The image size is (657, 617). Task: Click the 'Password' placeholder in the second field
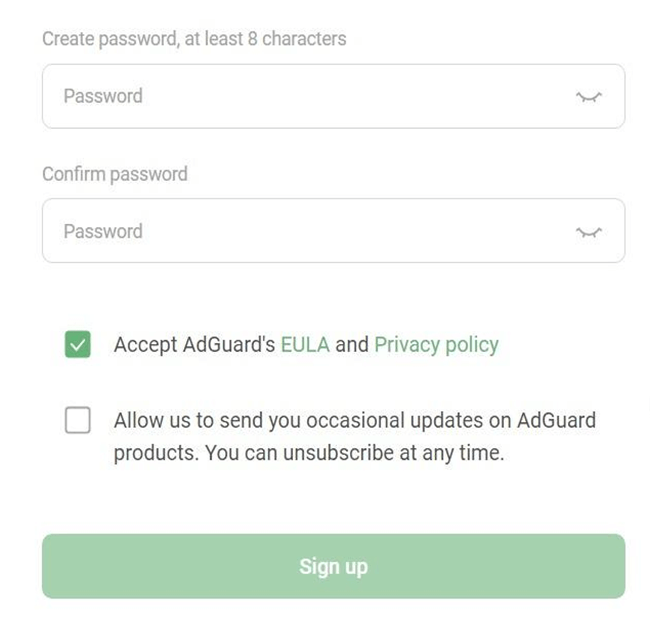point(103,232)
